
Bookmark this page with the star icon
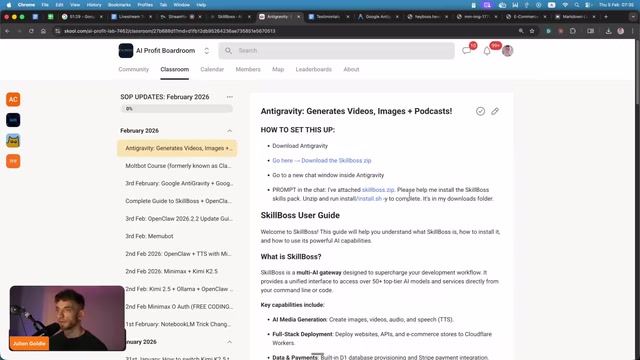(532, 31)
